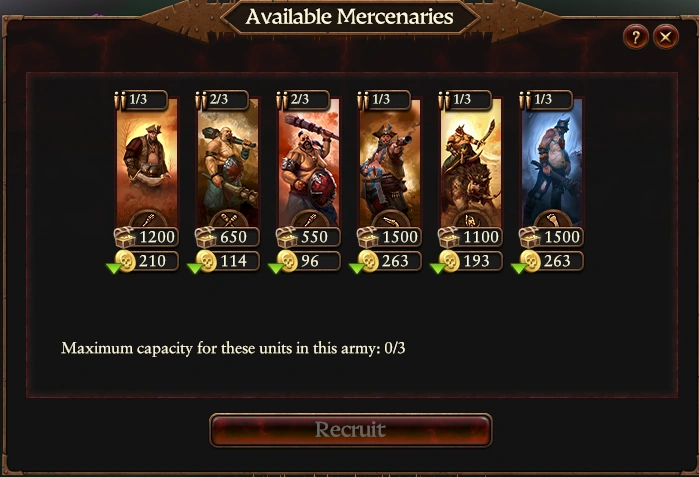Select the pirate ogre mercenary card costing 1200
Viewport: 699px width, 477px height.
coord(147,163)
